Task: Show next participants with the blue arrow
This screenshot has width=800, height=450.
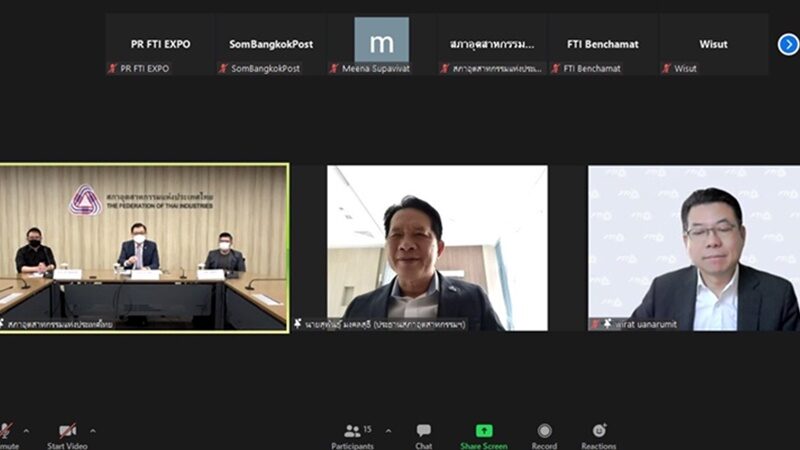Action: 788,44
